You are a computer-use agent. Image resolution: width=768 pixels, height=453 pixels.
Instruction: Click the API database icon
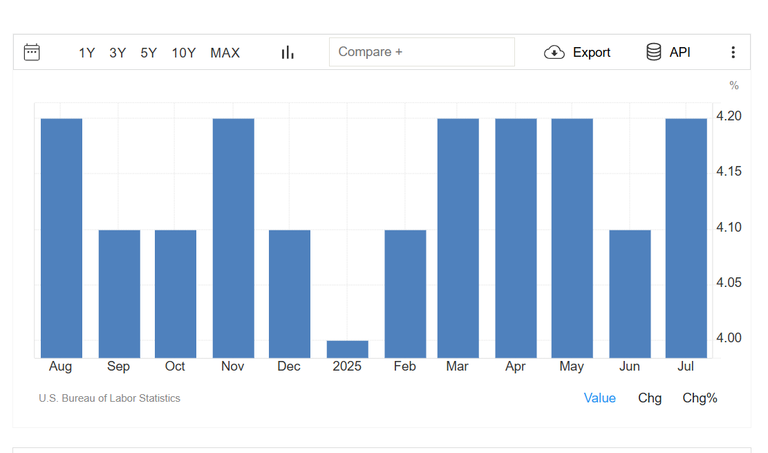click(653, 52)
